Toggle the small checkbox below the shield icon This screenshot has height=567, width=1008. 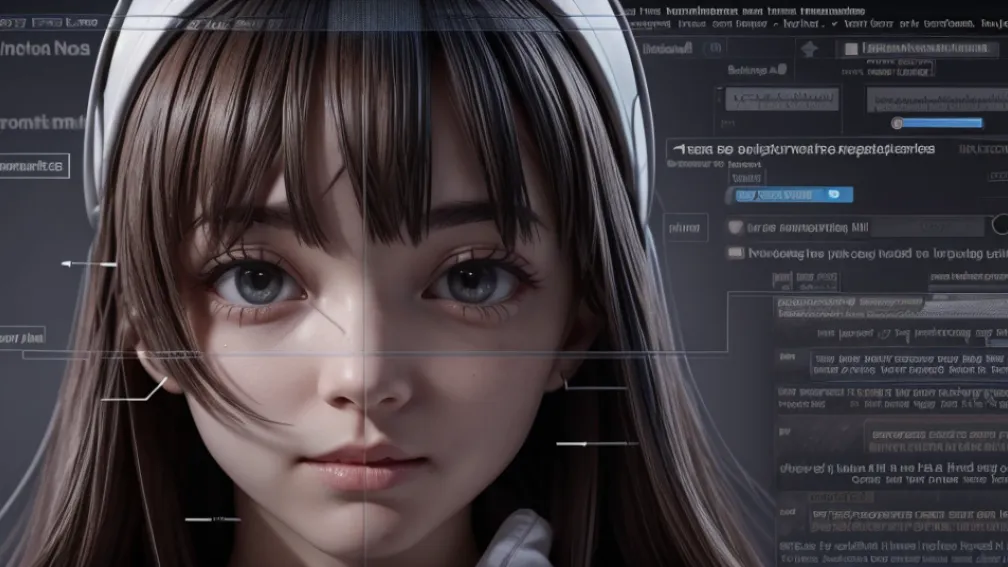pyautogui.click(x=737, y=254)
